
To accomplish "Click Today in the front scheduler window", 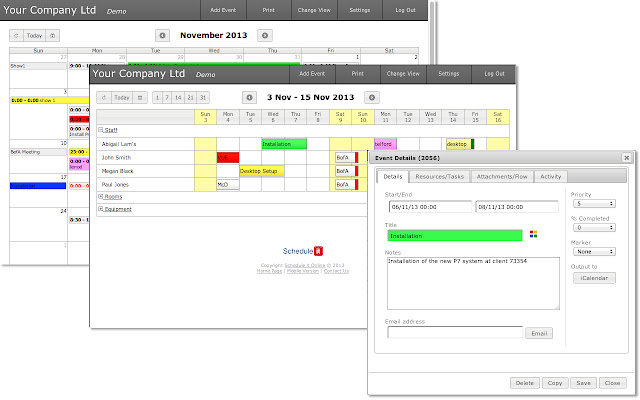I will pos(122,98).
